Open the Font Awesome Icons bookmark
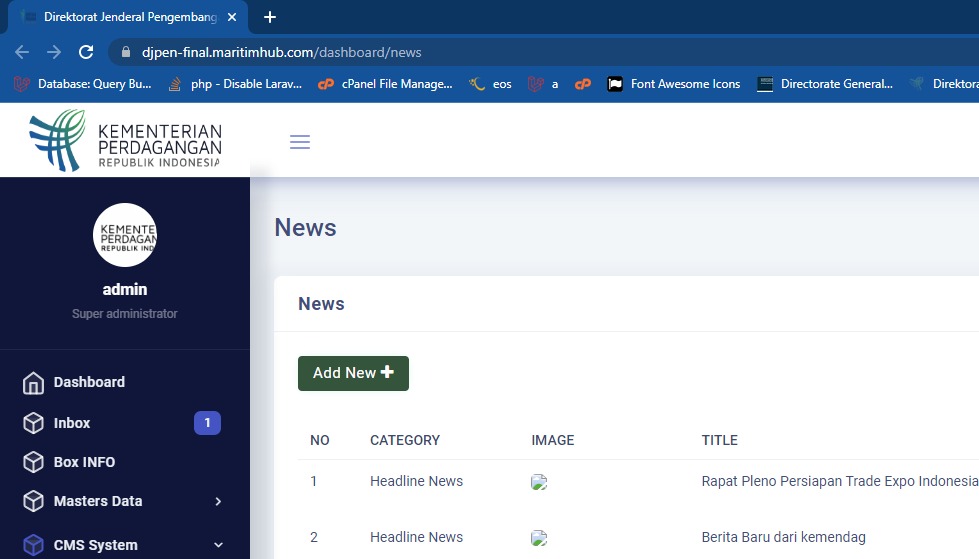Screen dimensions: 979x559 click(674, 84)
